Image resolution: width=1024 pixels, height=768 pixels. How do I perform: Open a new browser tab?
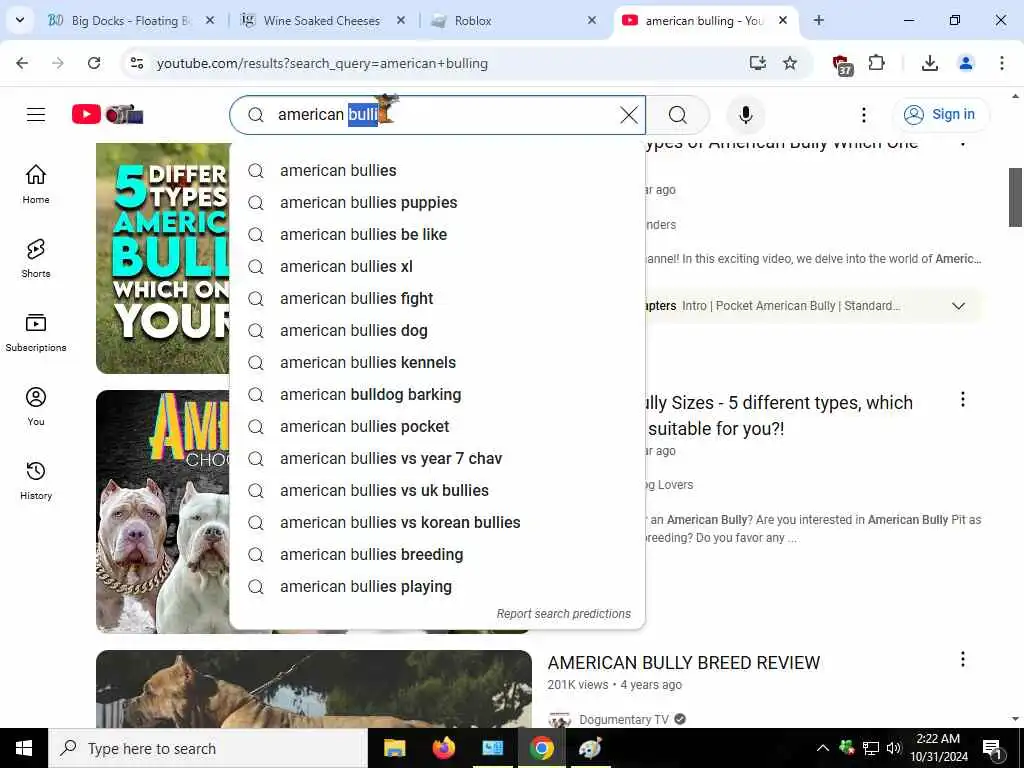818,21
